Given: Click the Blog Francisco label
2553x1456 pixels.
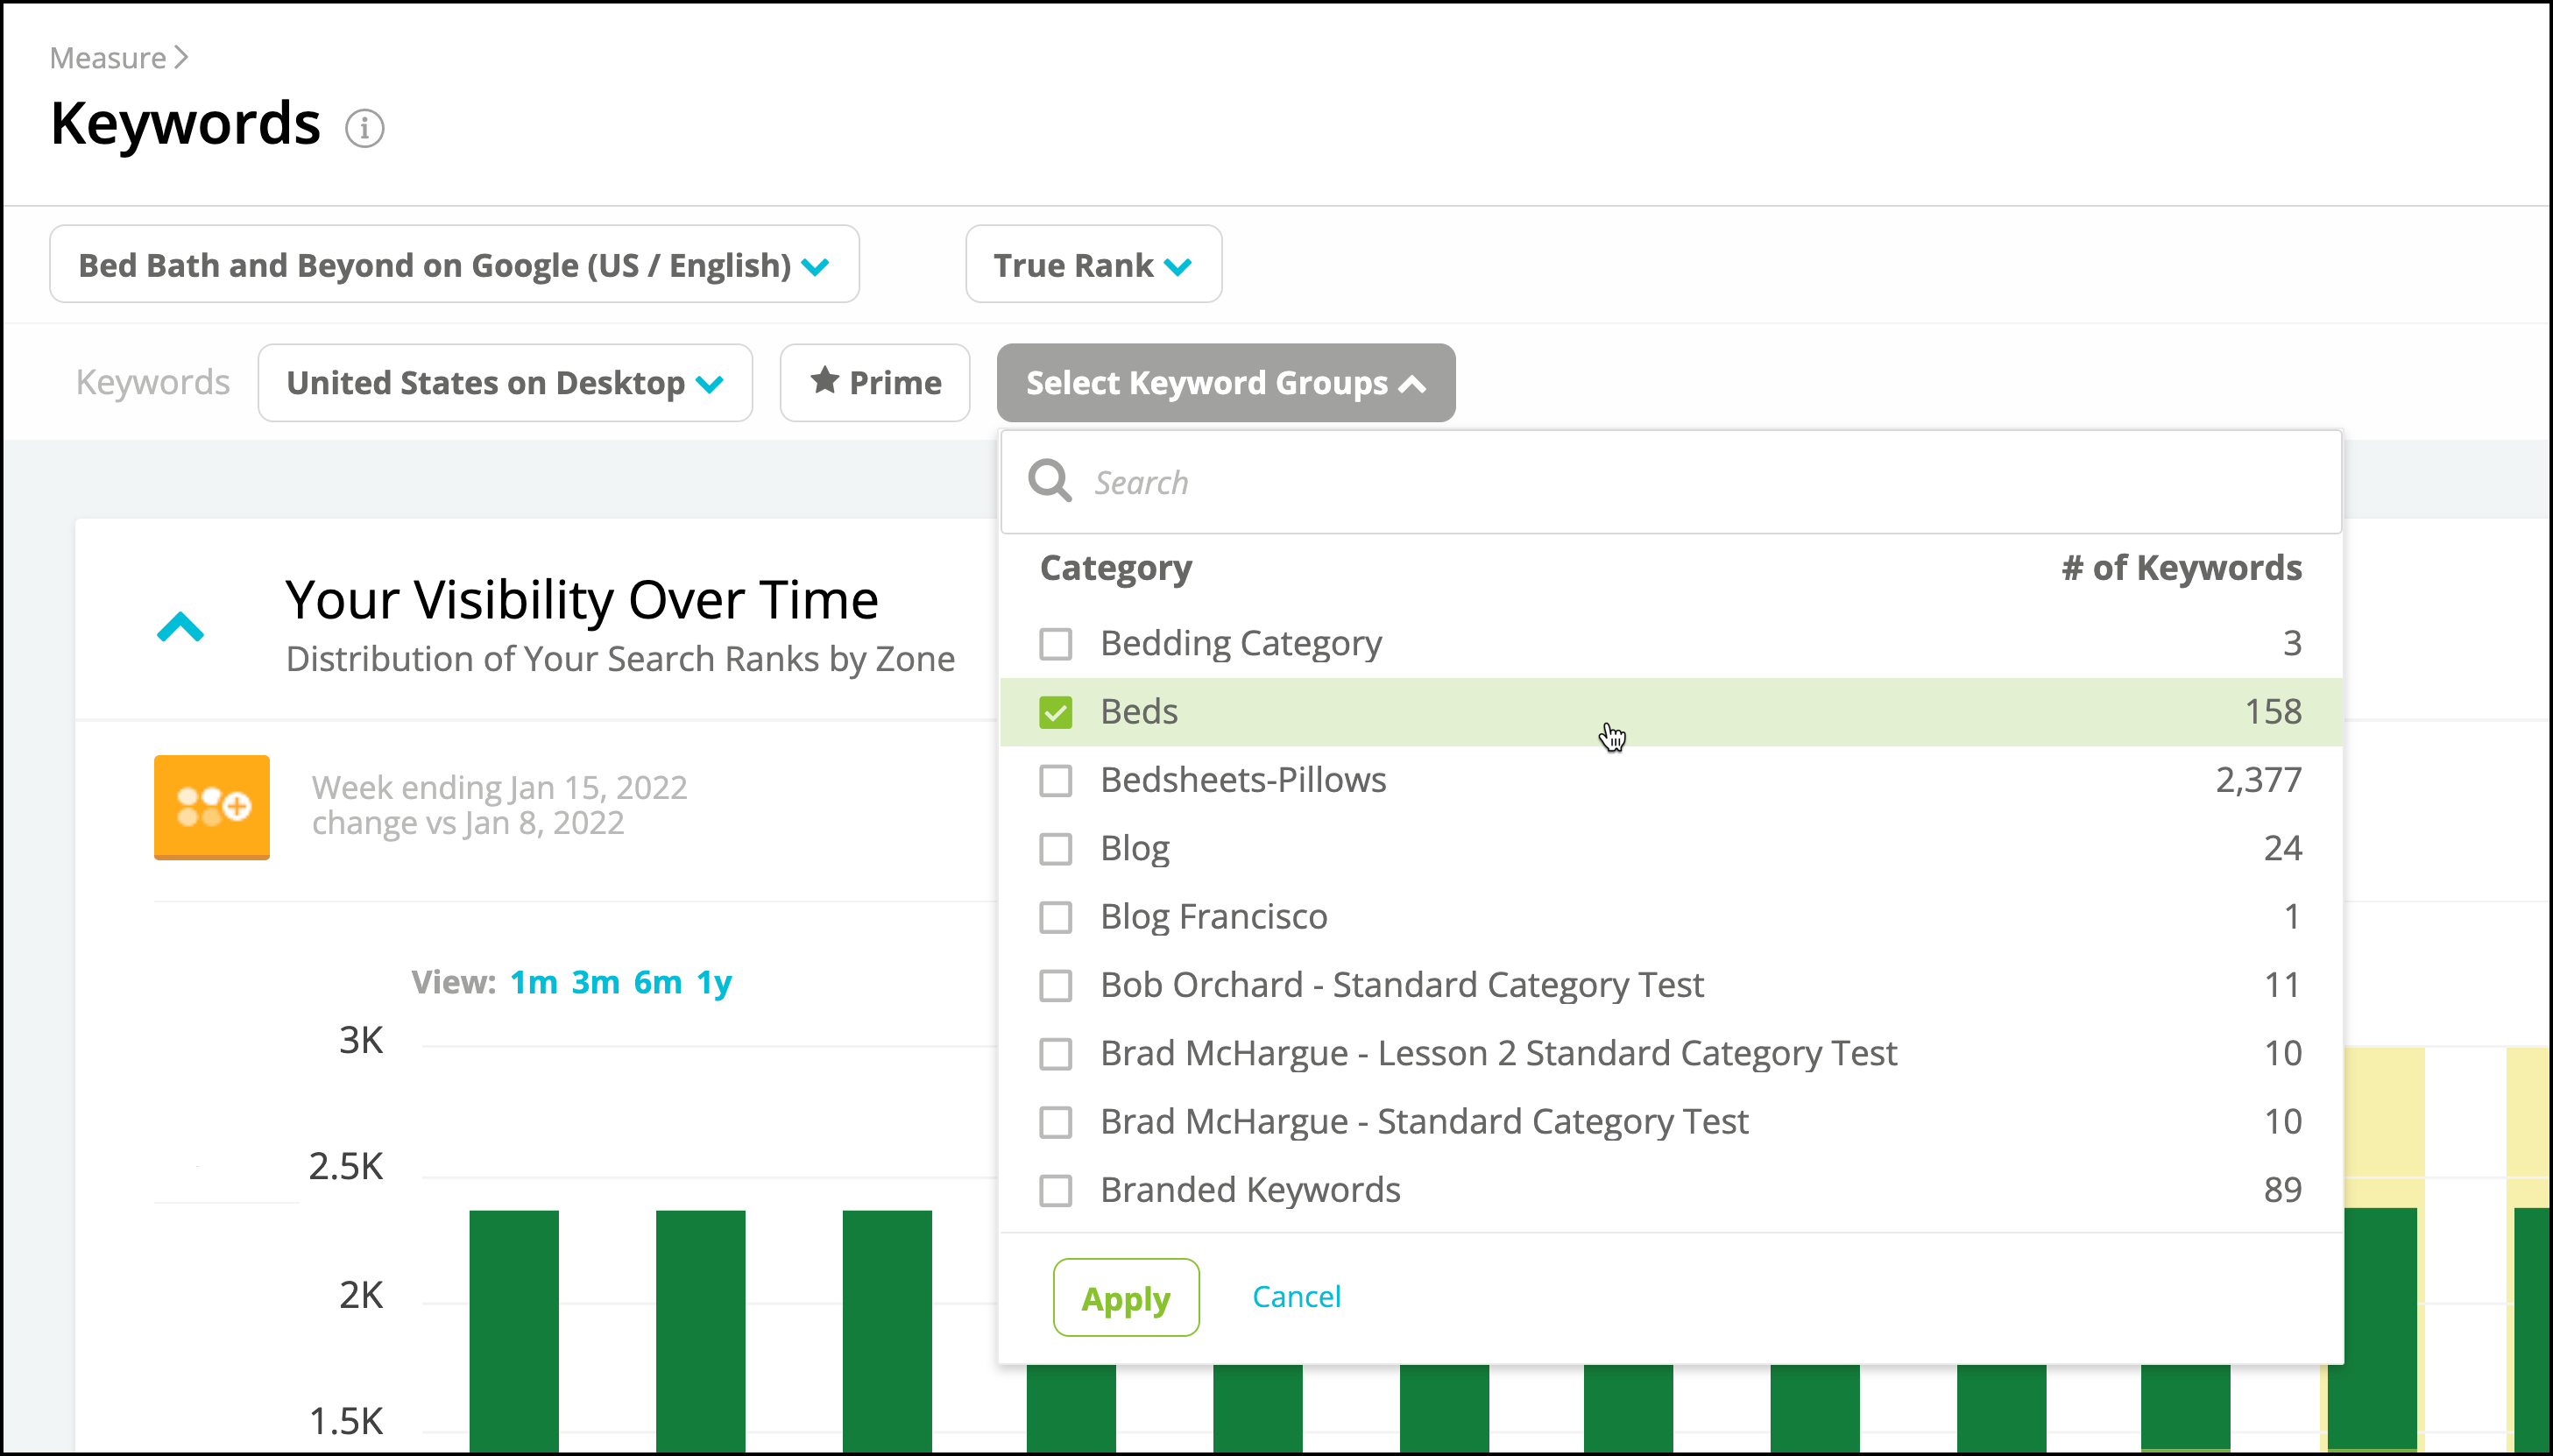Looking at the screenshot, I should pyautogui.click(x=1214, y=917).
